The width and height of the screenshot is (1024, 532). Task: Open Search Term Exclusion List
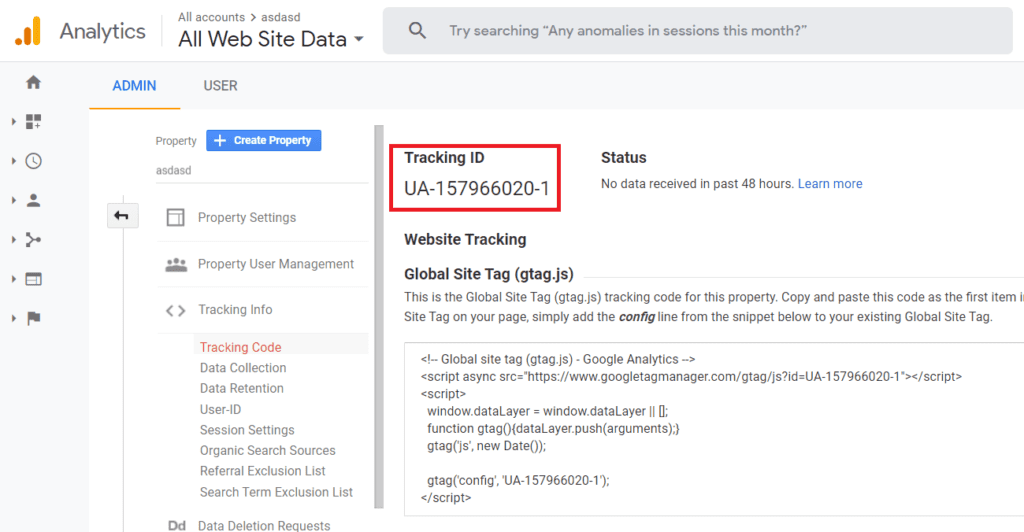276,492
